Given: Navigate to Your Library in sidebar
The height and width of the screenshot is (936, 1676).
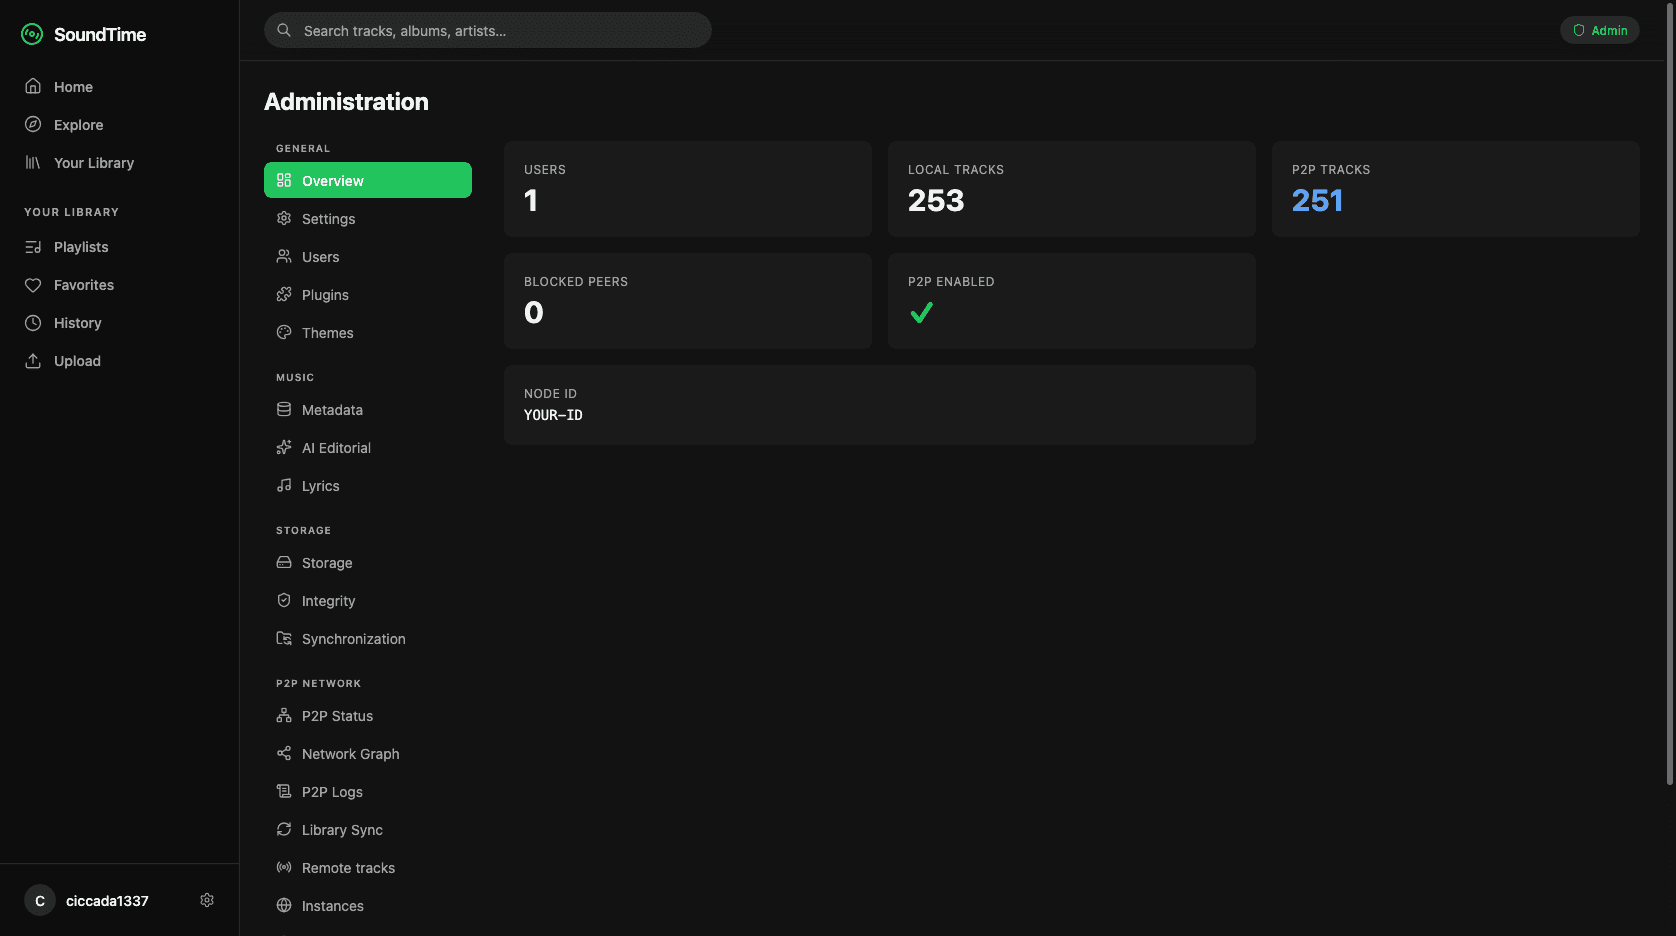Looking at the screenshot, I should (x=94, y=162).
